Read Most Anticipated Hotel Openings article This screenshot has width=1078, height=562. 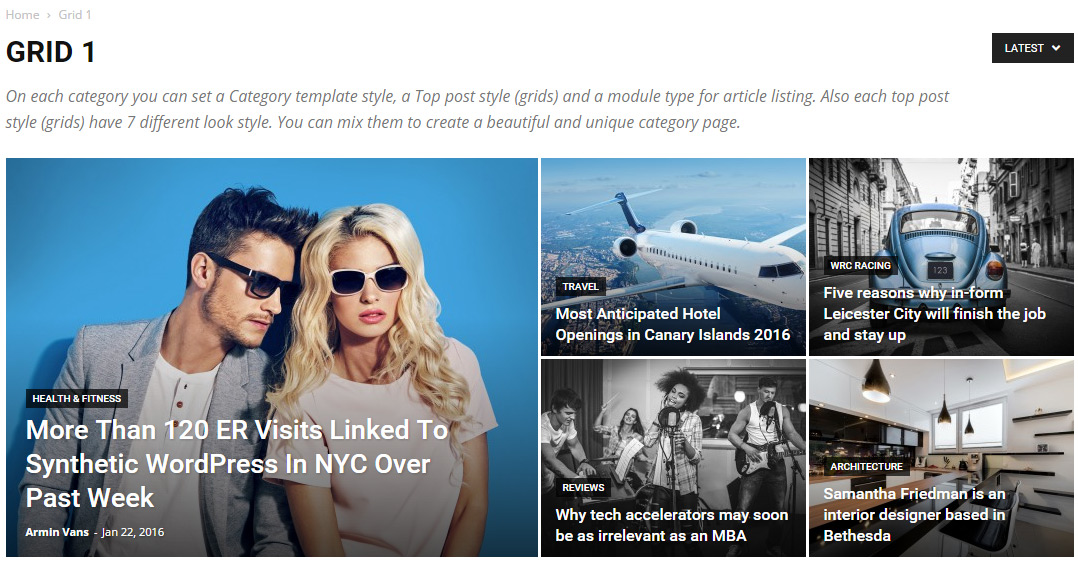click(x=672, y=324)
